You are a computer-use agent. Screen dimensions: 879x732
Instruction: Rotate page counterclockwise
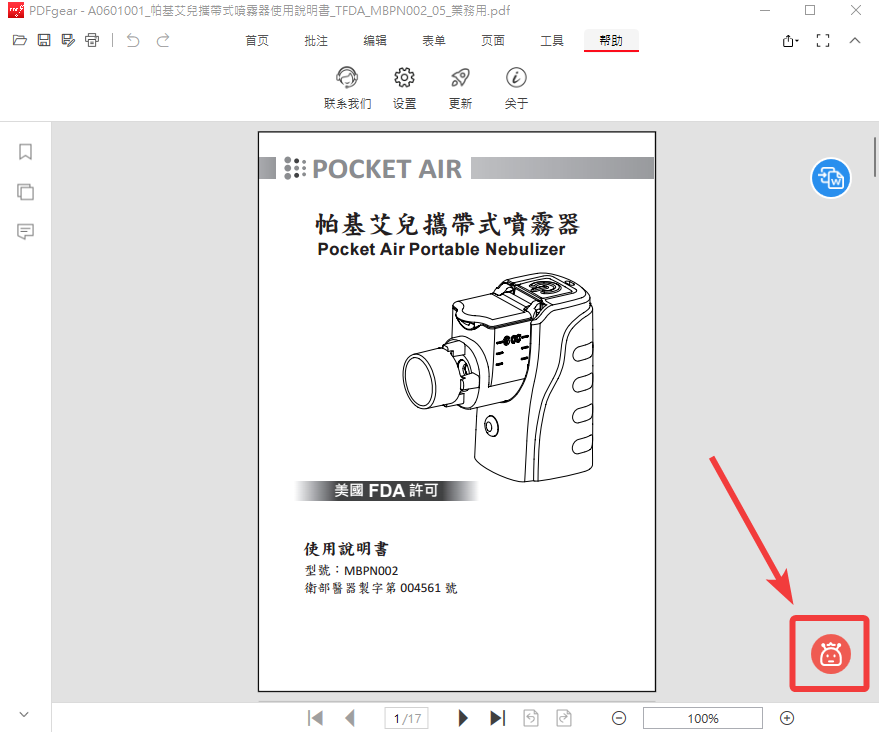[531, 718]
